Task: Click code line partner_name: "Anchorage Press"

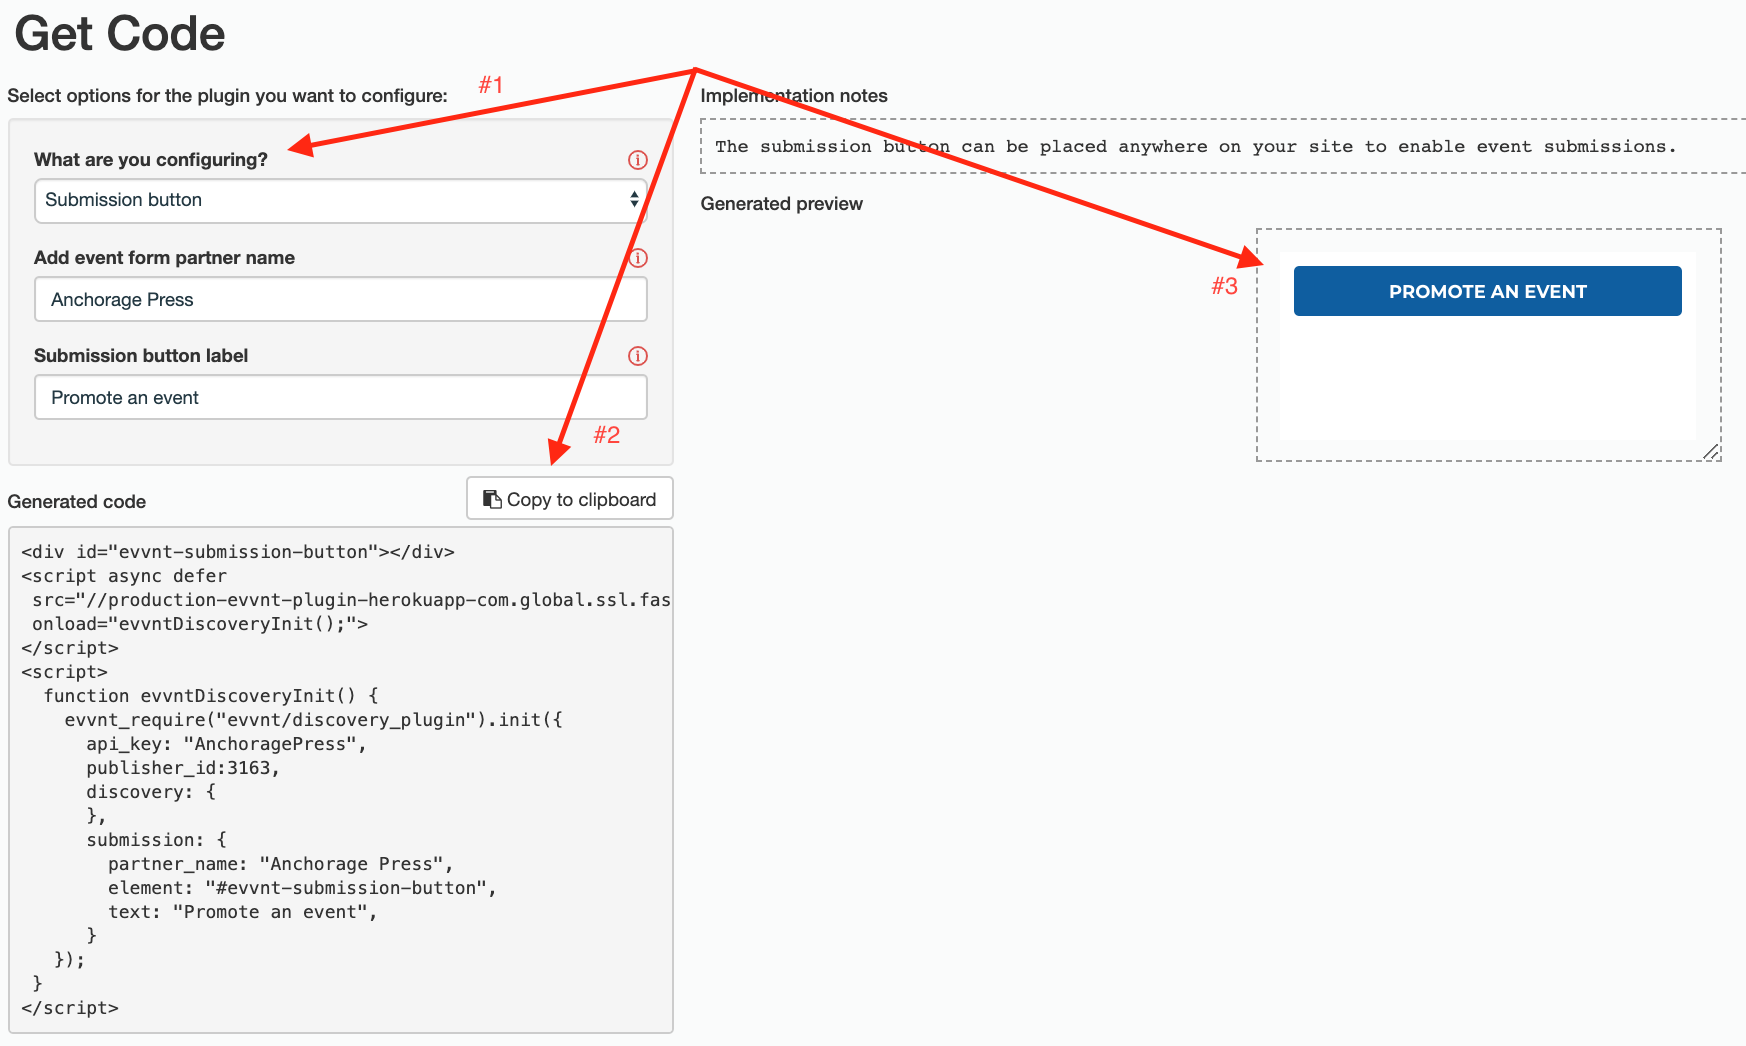Action: pos(280,864)
